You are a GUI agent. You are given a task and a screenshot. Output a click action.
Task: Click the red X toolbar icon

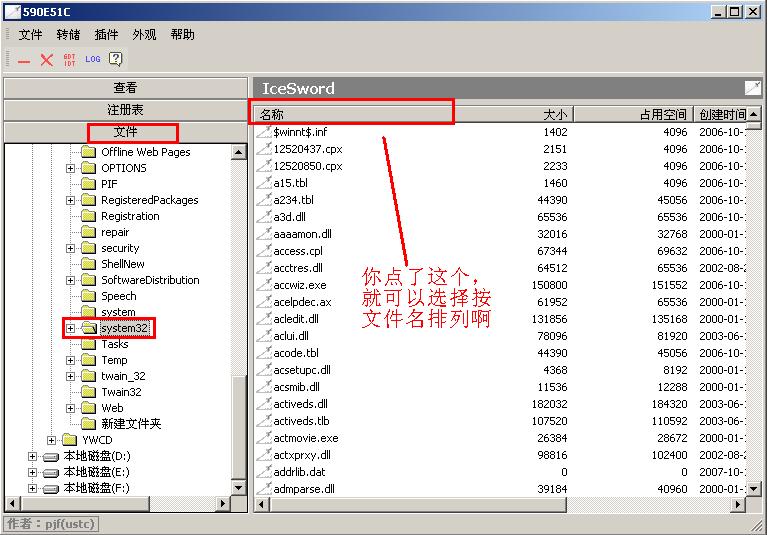coord(46,60)
